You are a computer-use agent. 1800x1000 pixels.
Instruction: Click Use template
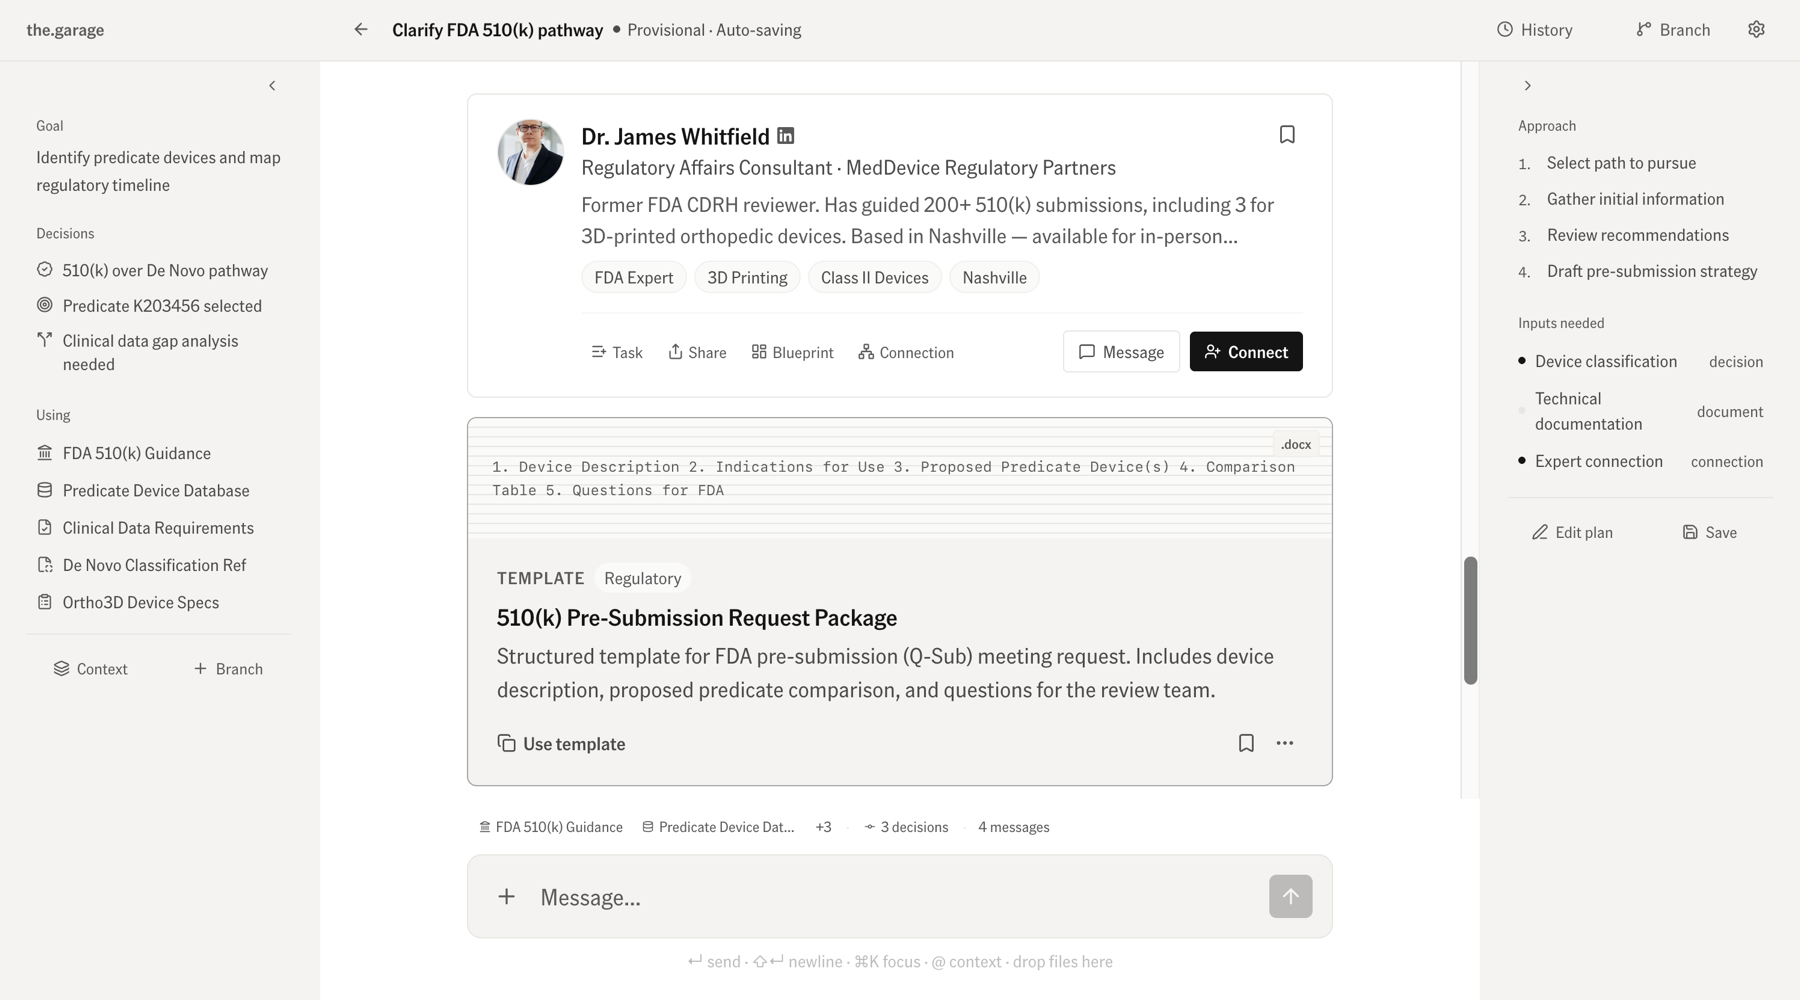(561, 744)
